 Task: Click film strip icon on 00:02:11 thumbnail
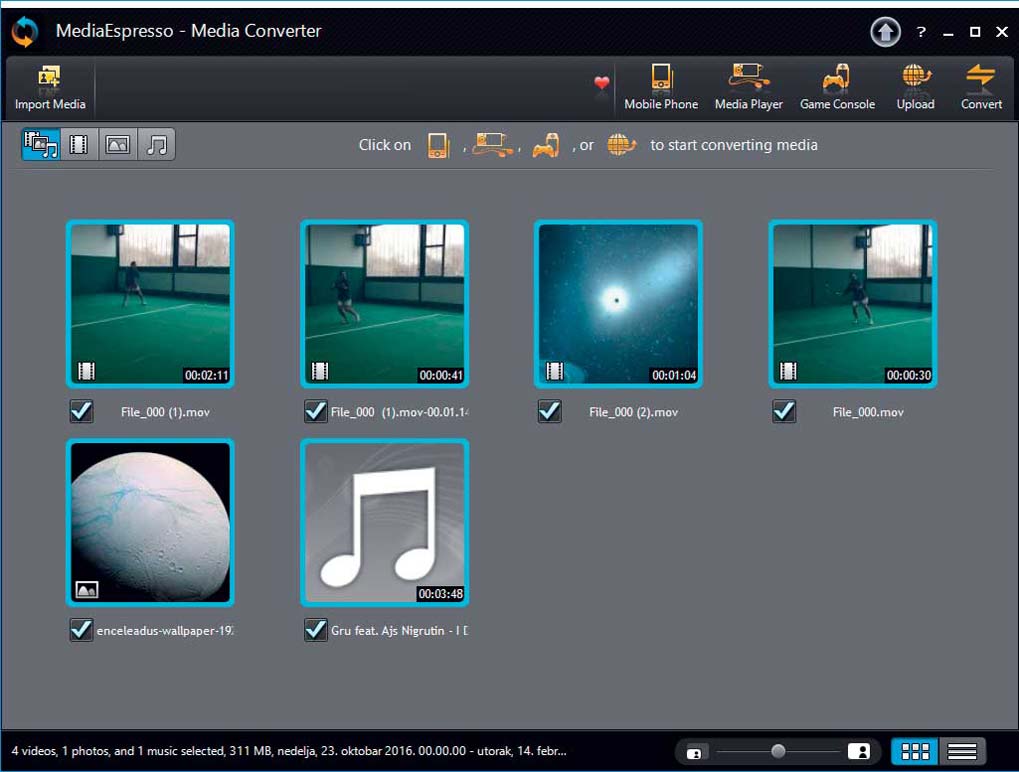[x=86, y=371]
